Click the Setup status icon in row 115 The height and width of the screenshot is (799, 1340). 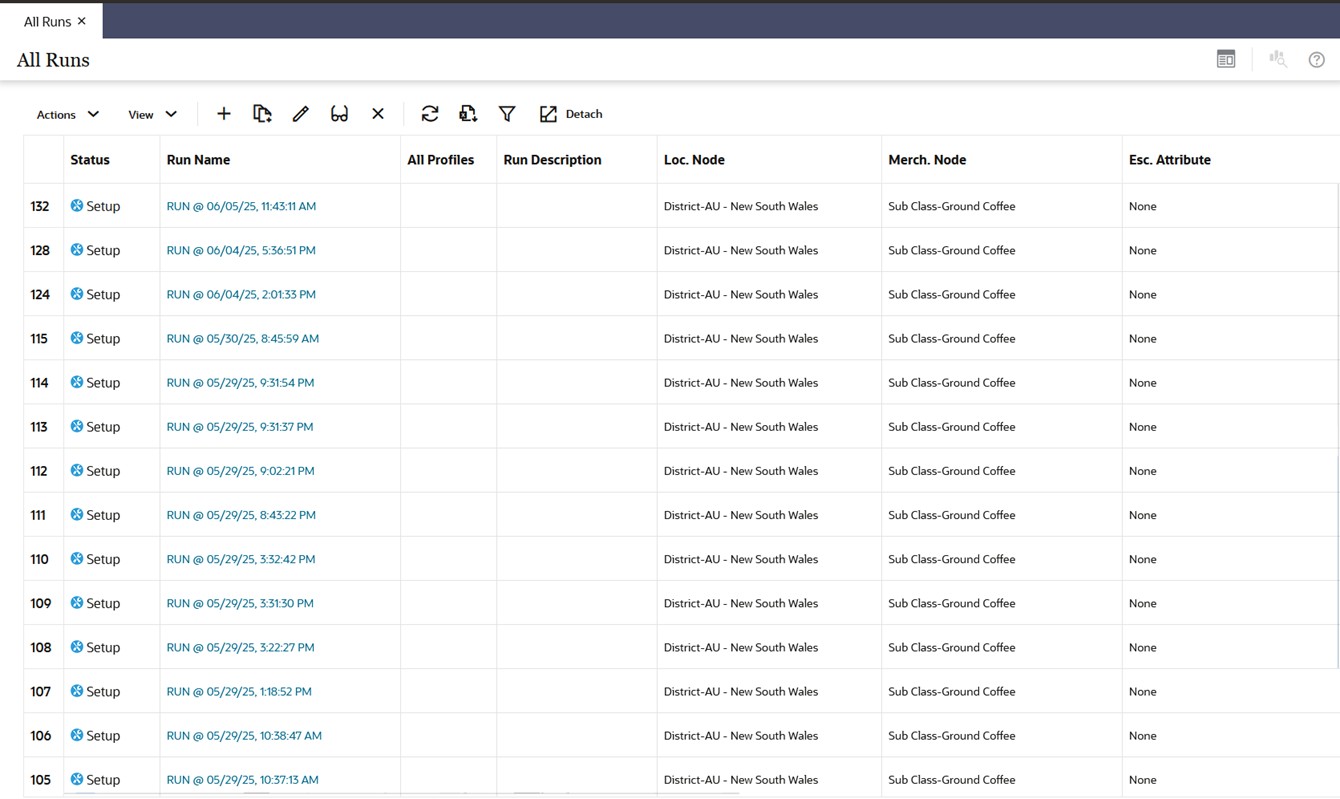tap(77, 338)
